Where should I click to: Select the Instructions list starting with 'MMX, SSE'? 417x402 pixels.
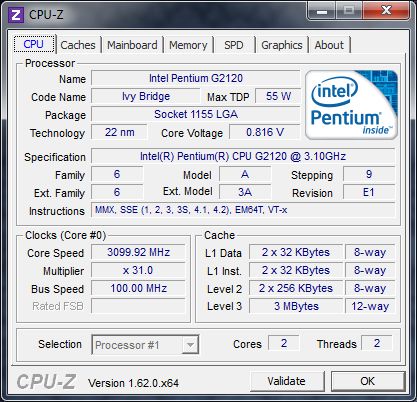(243, 210)
